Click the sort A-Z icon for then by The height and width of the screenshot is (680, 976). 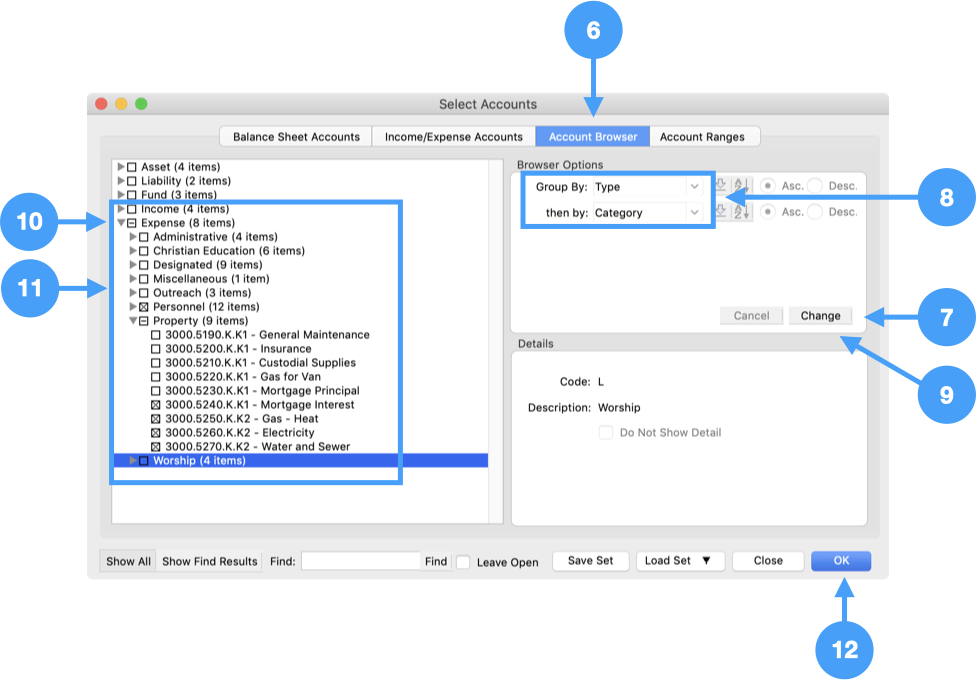click(x=741, y=212)
